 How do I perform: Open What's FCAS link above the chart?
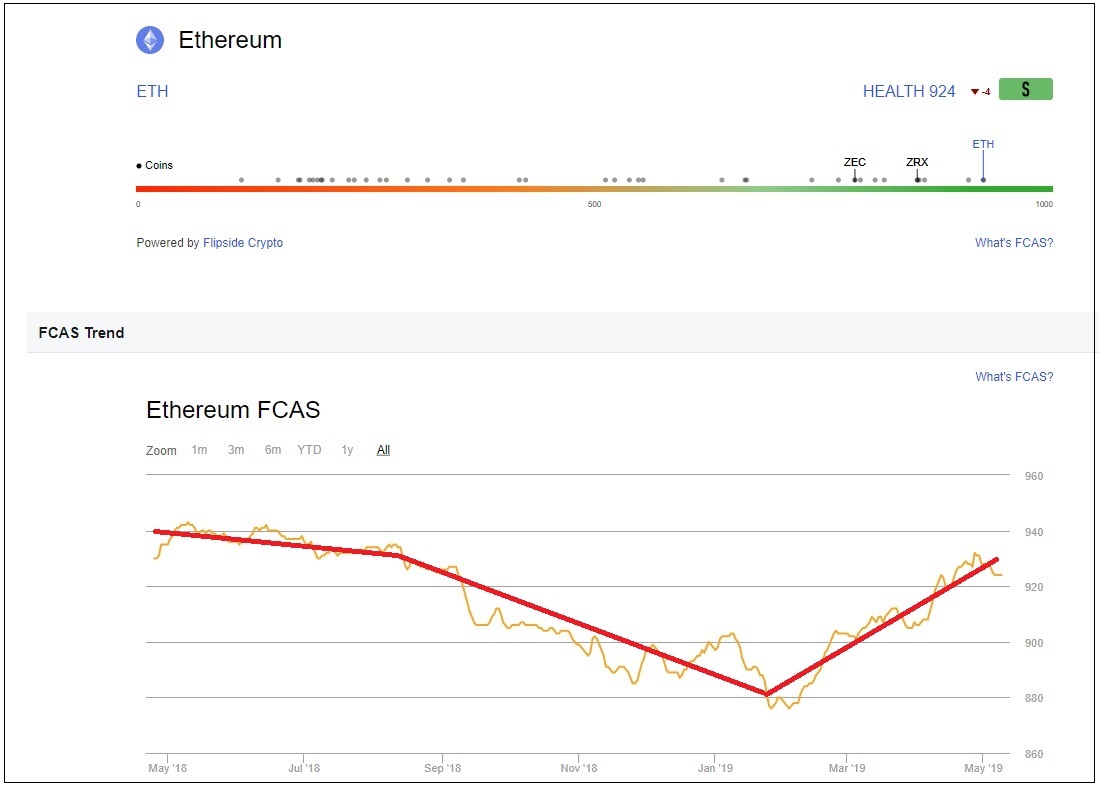1013,376
